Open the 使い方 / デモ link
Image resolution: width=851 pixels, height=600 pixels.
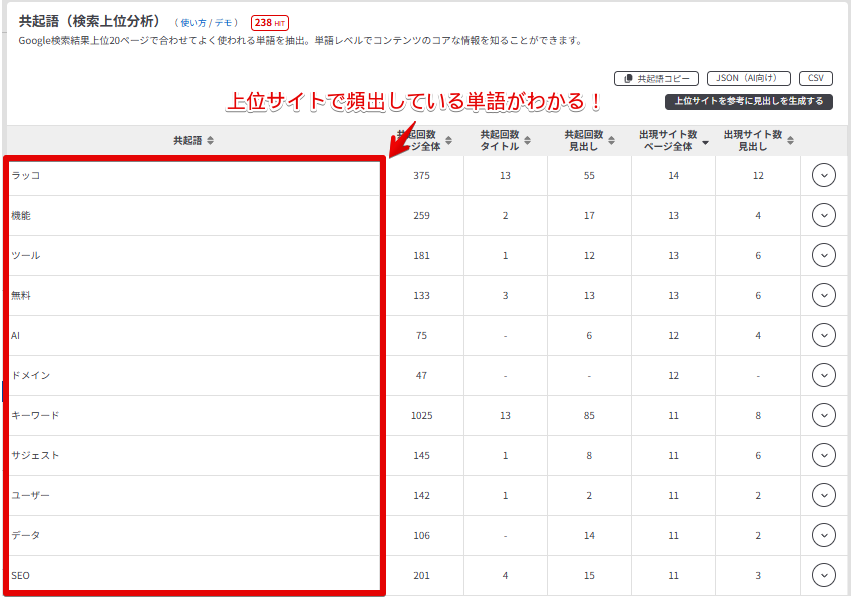[x=207, y=22]
